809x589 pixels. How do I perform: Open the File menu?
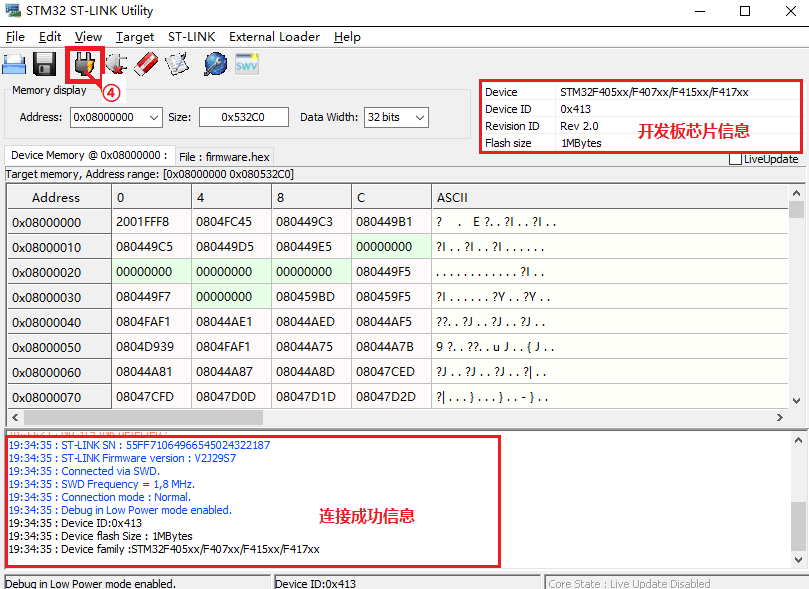click(15, 37)
